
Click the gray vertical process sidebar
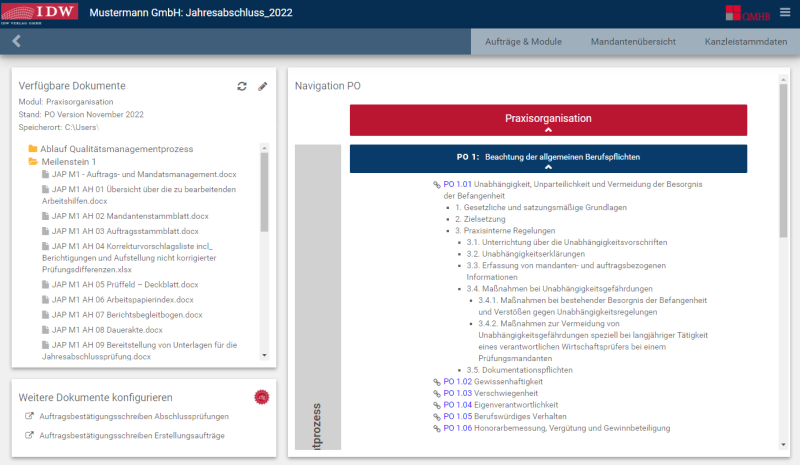318,297
